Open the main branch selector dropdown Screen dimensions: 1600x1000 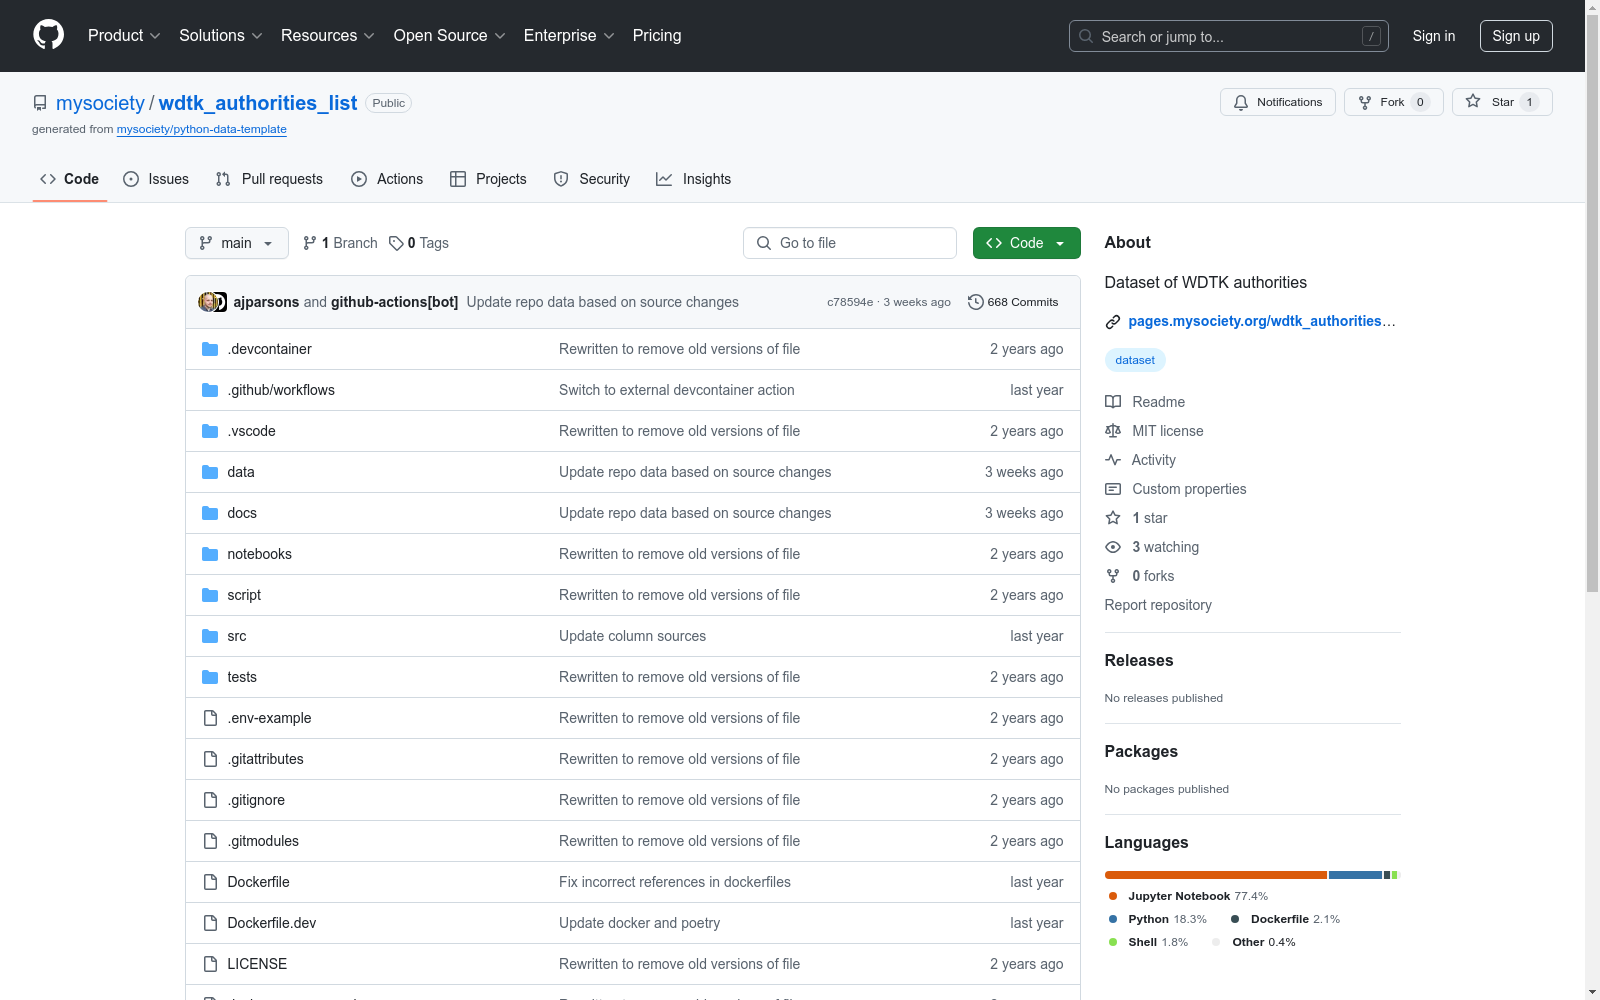click(236, 243)
